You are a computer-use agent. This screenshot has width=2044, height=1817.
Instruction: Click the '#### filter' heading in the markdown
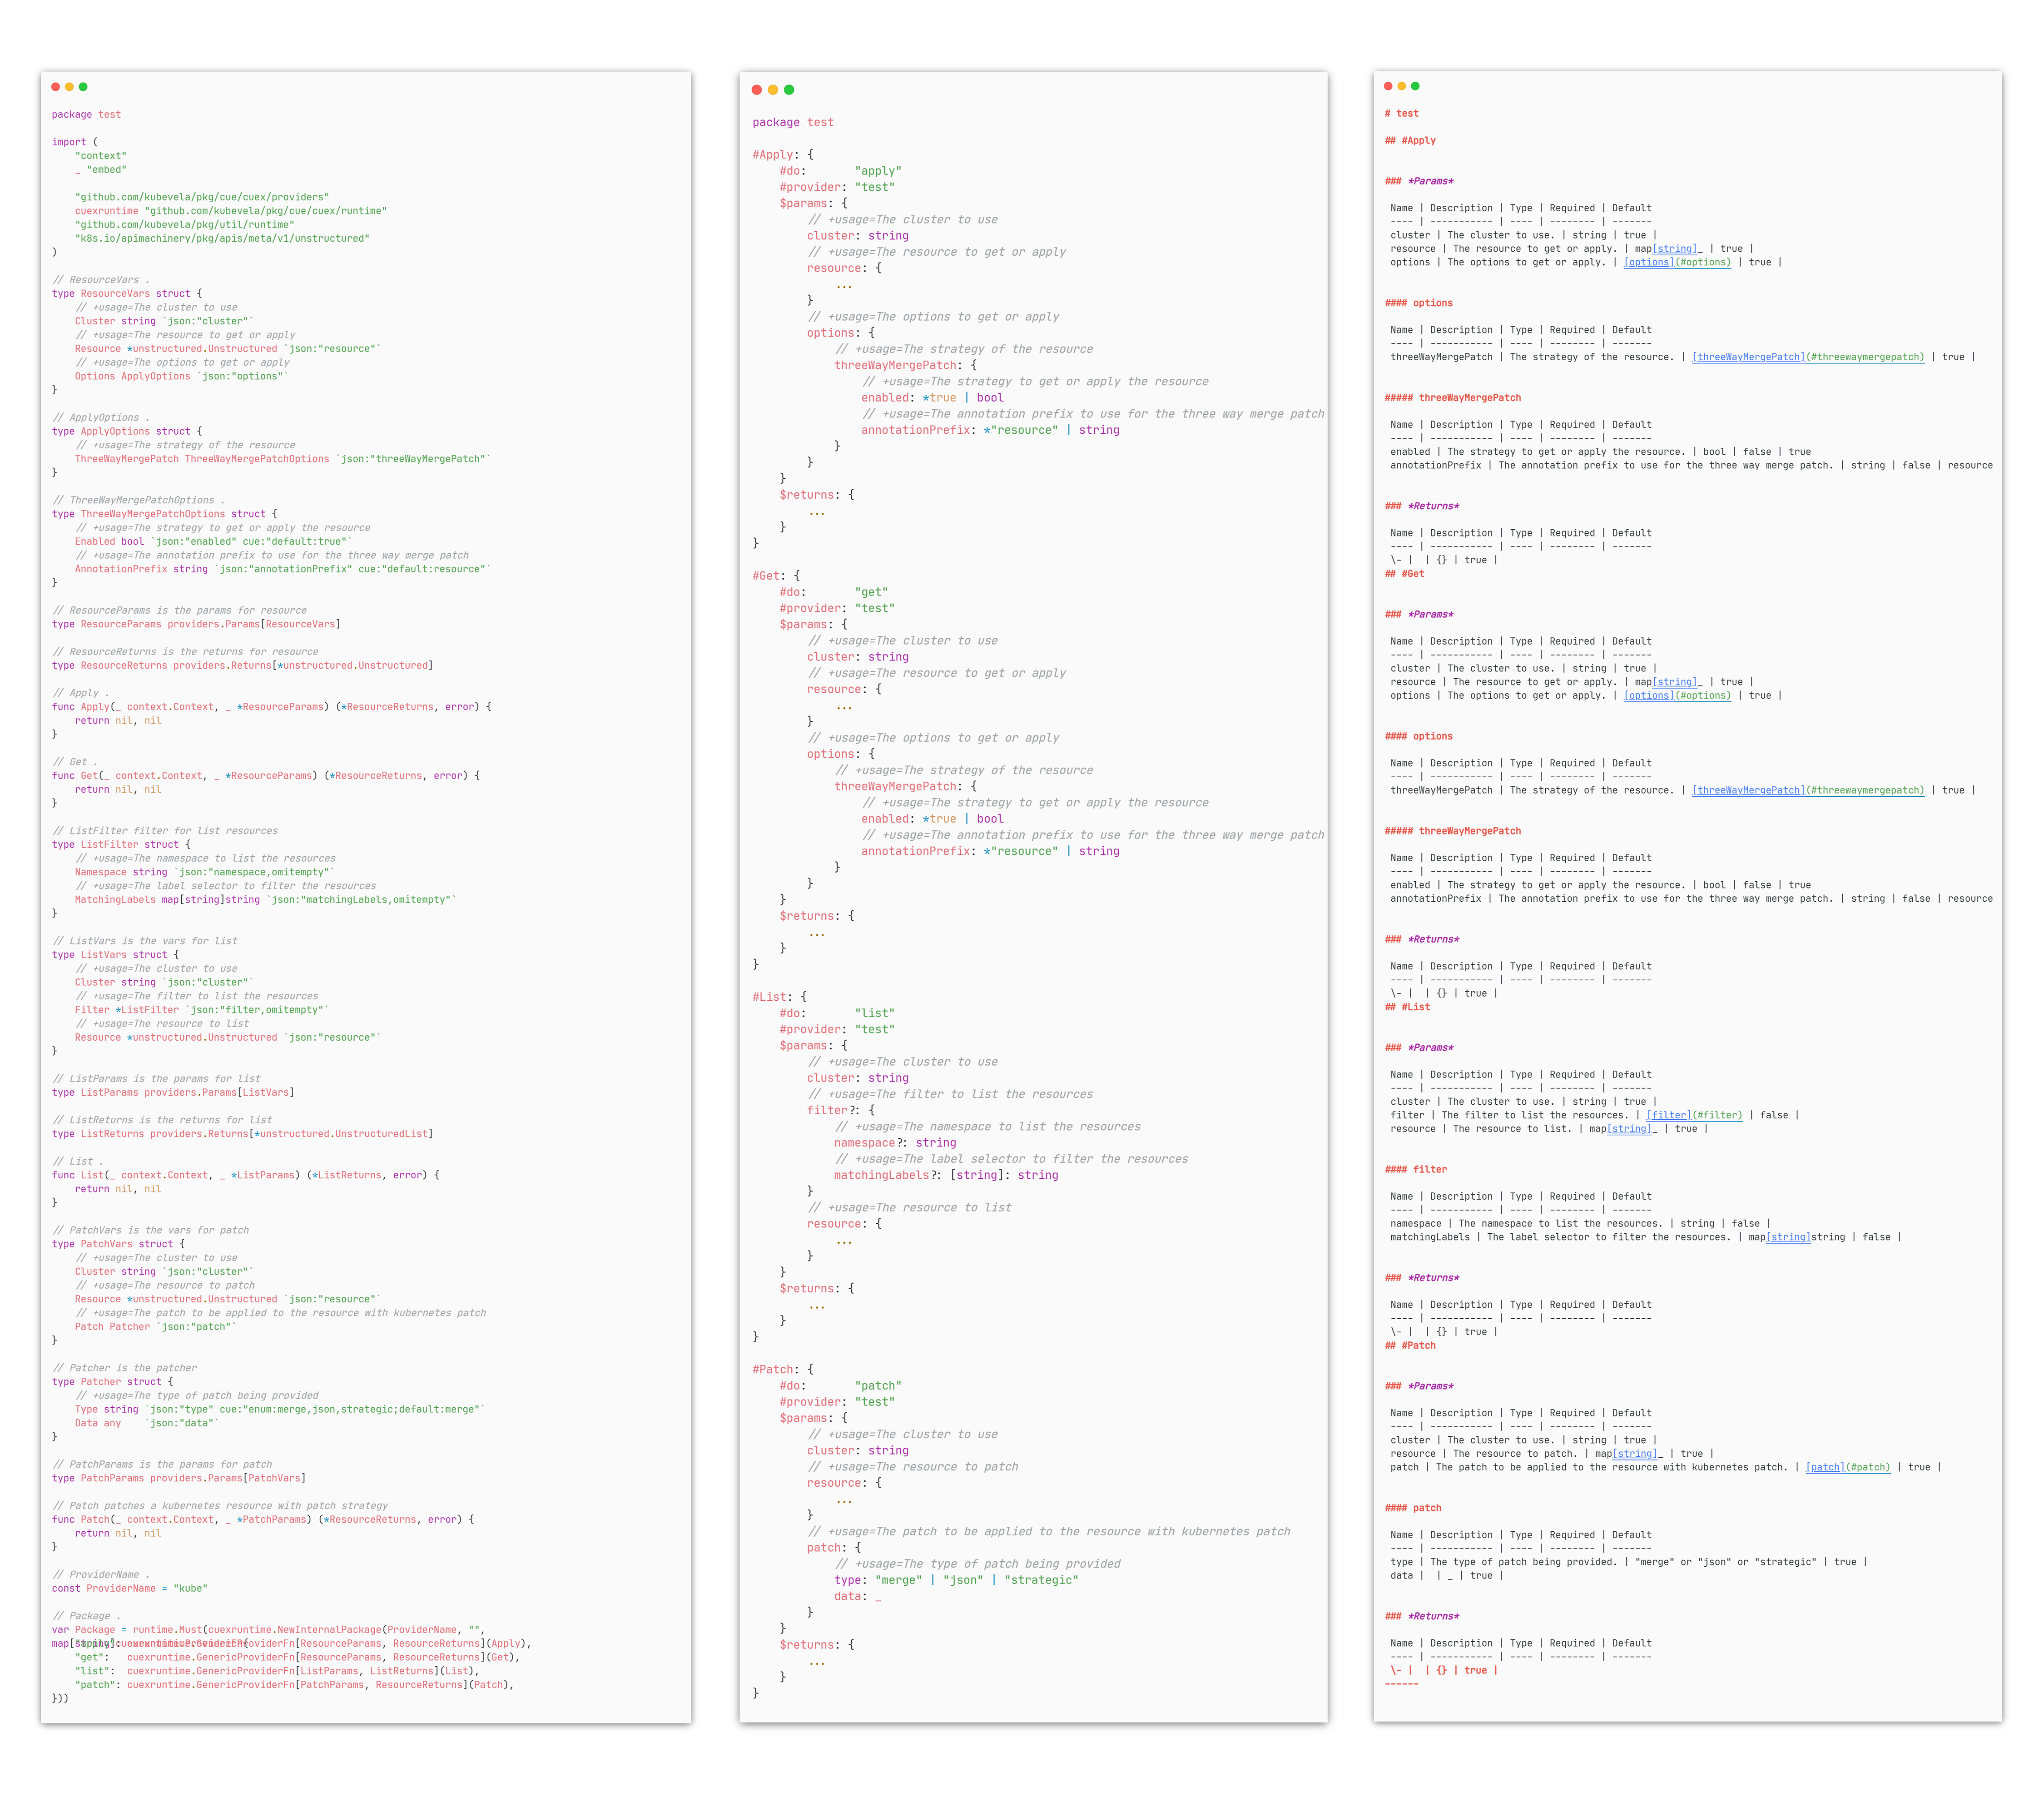(x=1416, y=1169)
